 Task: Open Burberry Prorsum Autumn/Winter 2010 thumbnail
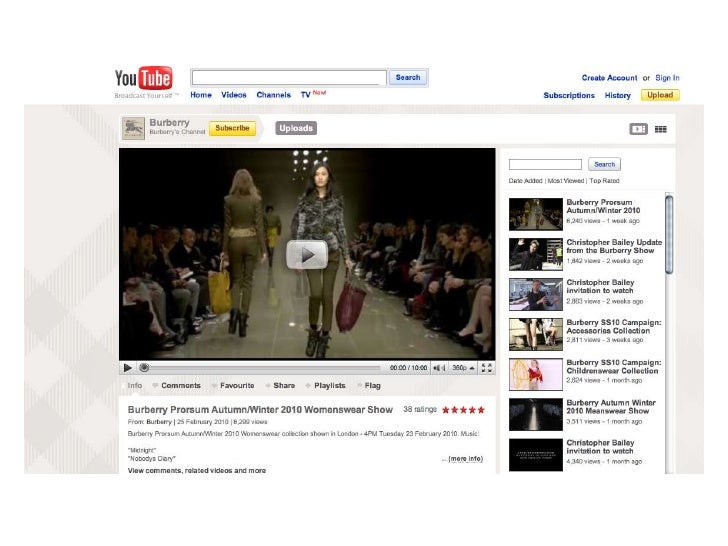(x=536, y=214)
